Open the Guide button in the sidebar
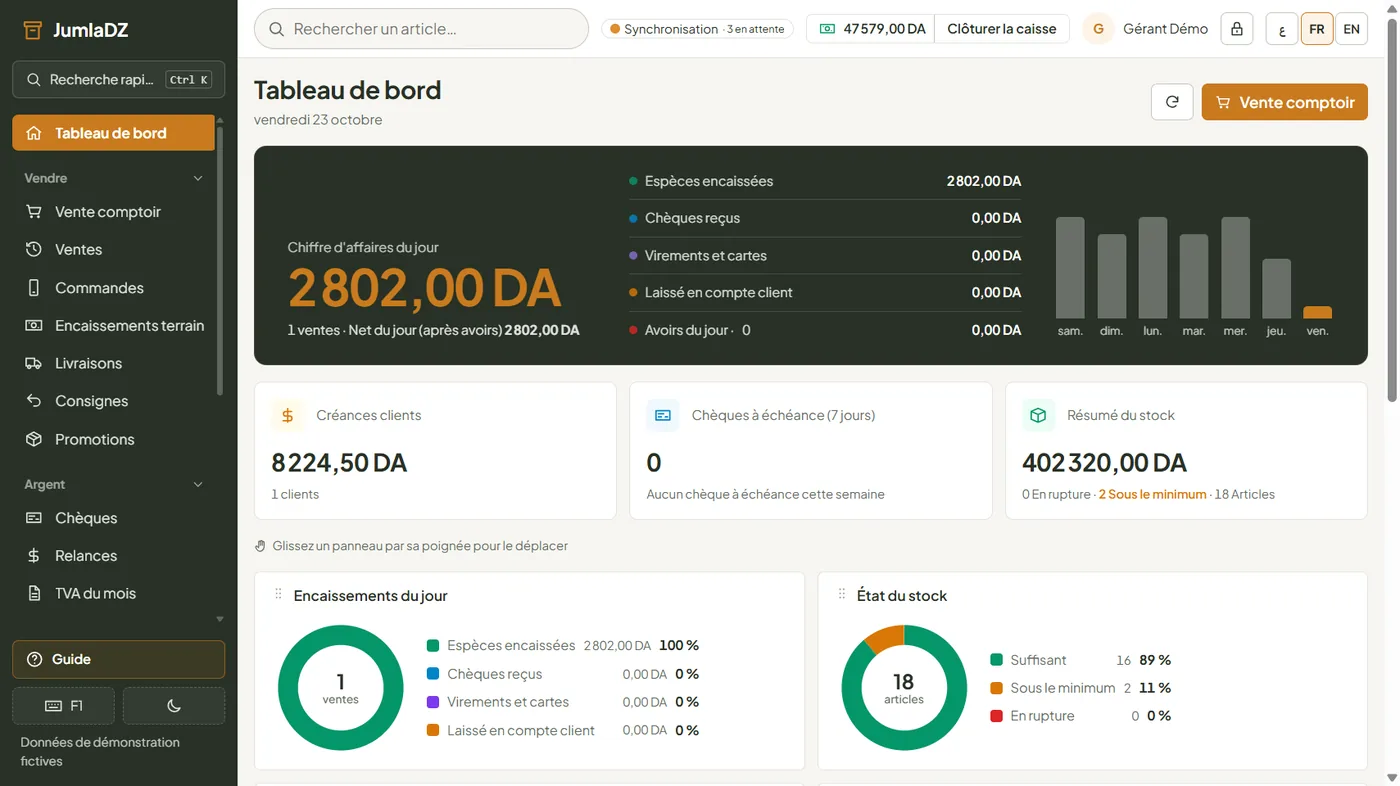 (118, 659)
